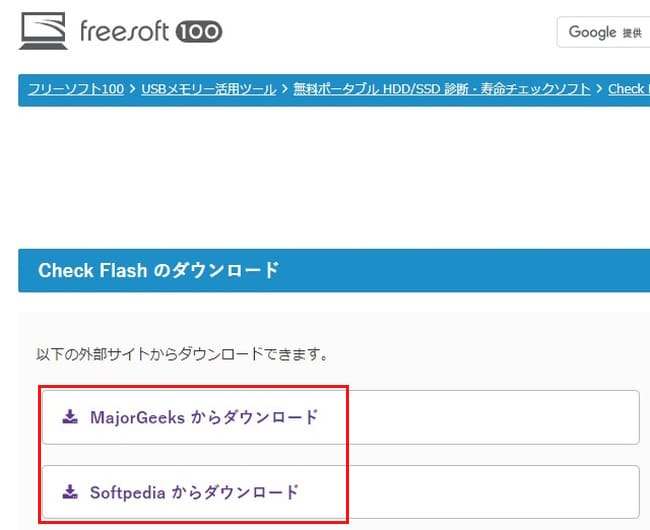Viewport: 650px width, 530px height.
Task: Click the download icon beside Softpedia
Action: [69, 491]
